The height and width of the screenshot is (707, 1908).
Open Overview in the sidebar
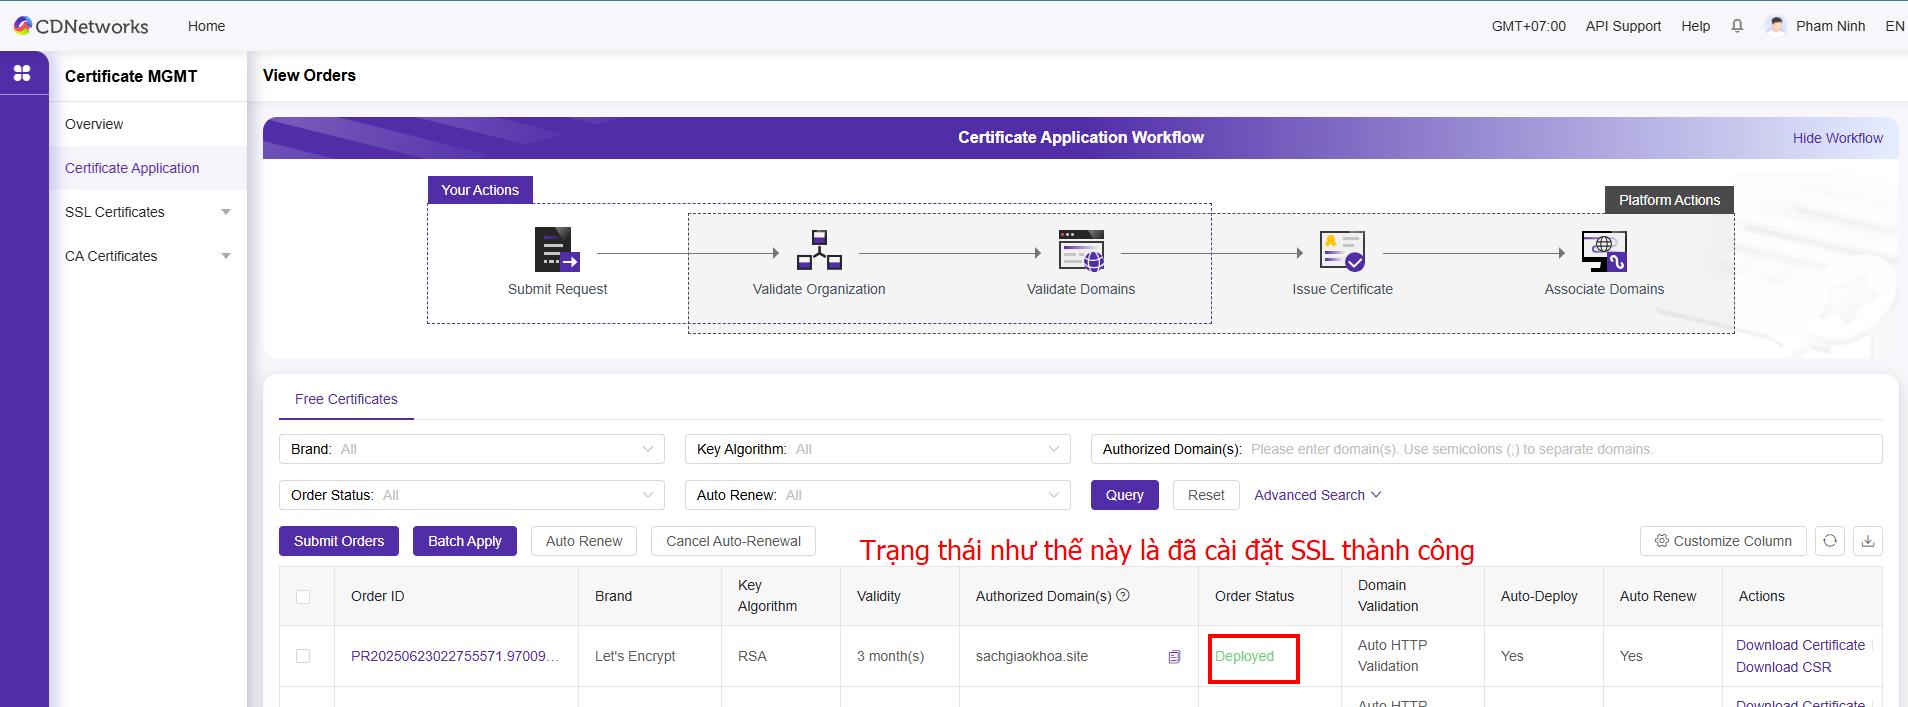[x=94, y=124]
